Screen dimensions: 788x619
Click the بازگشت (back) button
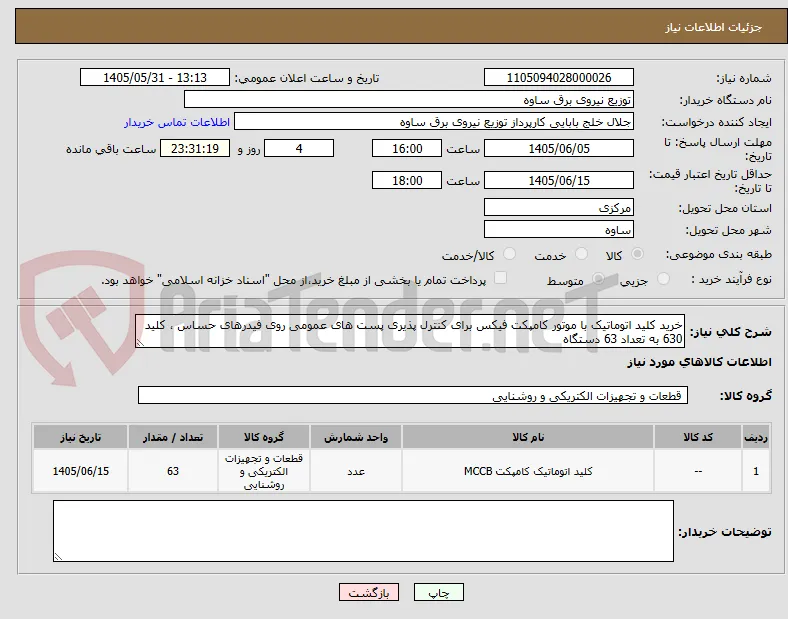click(x=369, y=592)
